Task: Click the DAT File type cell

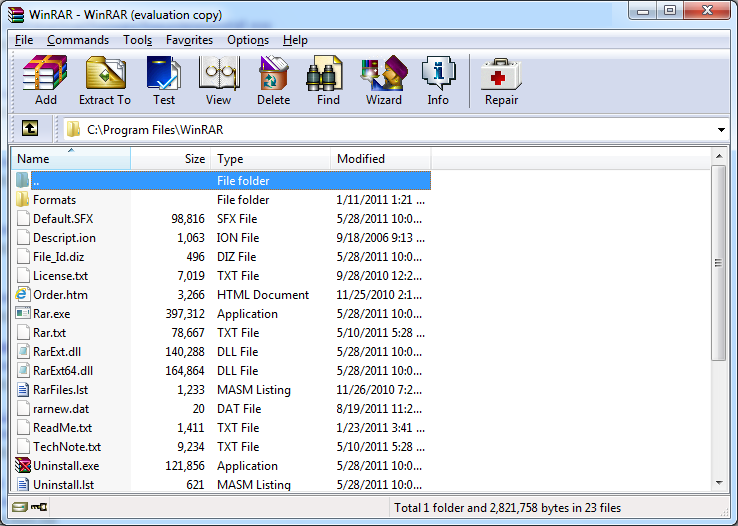Action: (239, 409)
